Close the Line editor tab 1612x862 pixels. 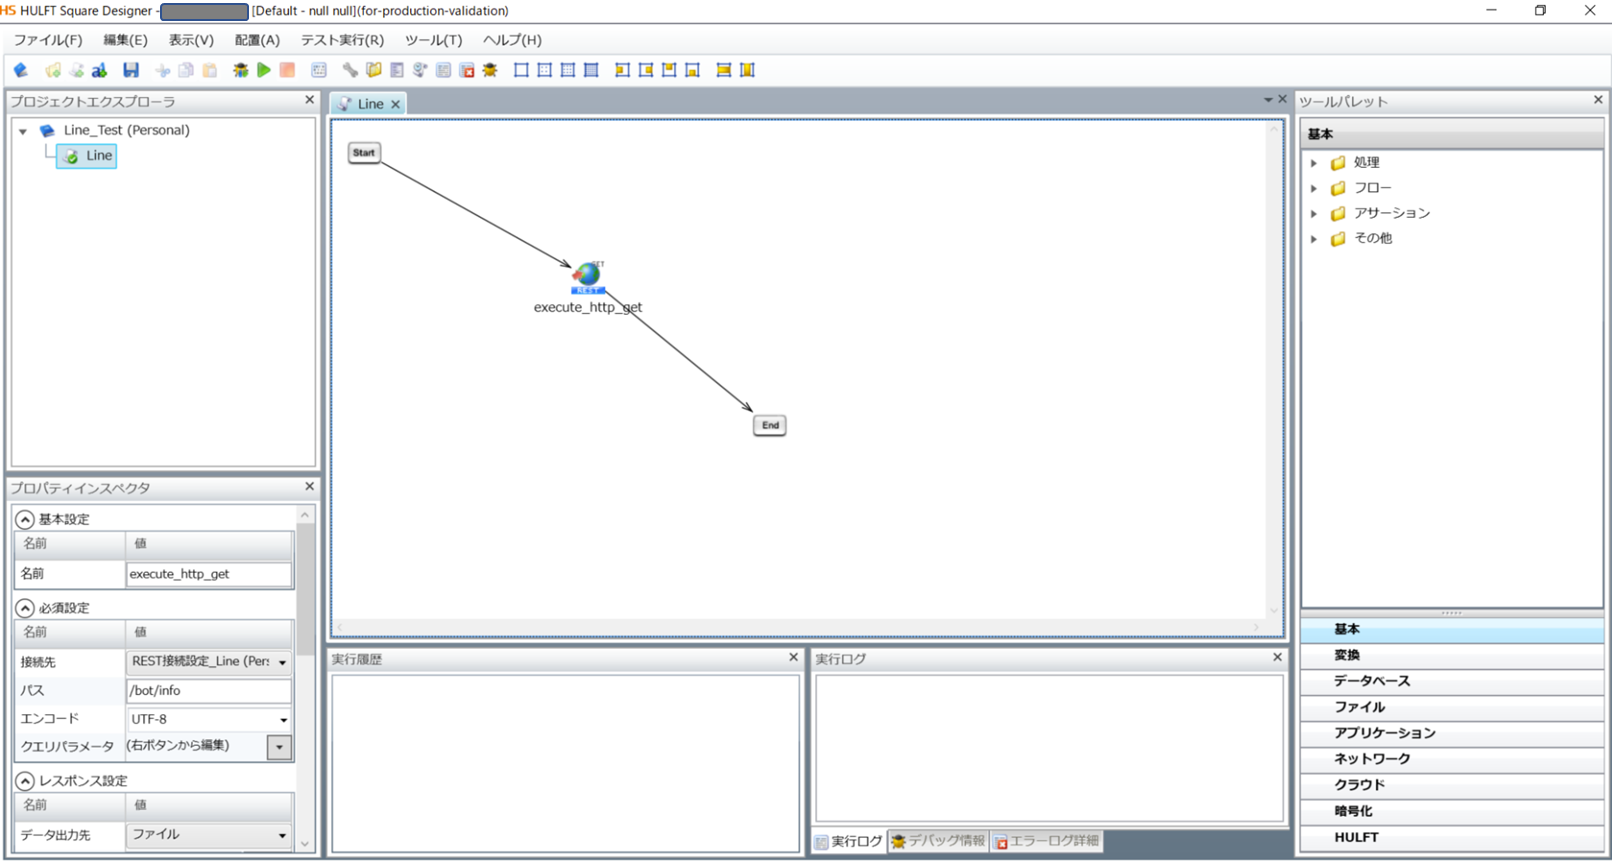396,104
